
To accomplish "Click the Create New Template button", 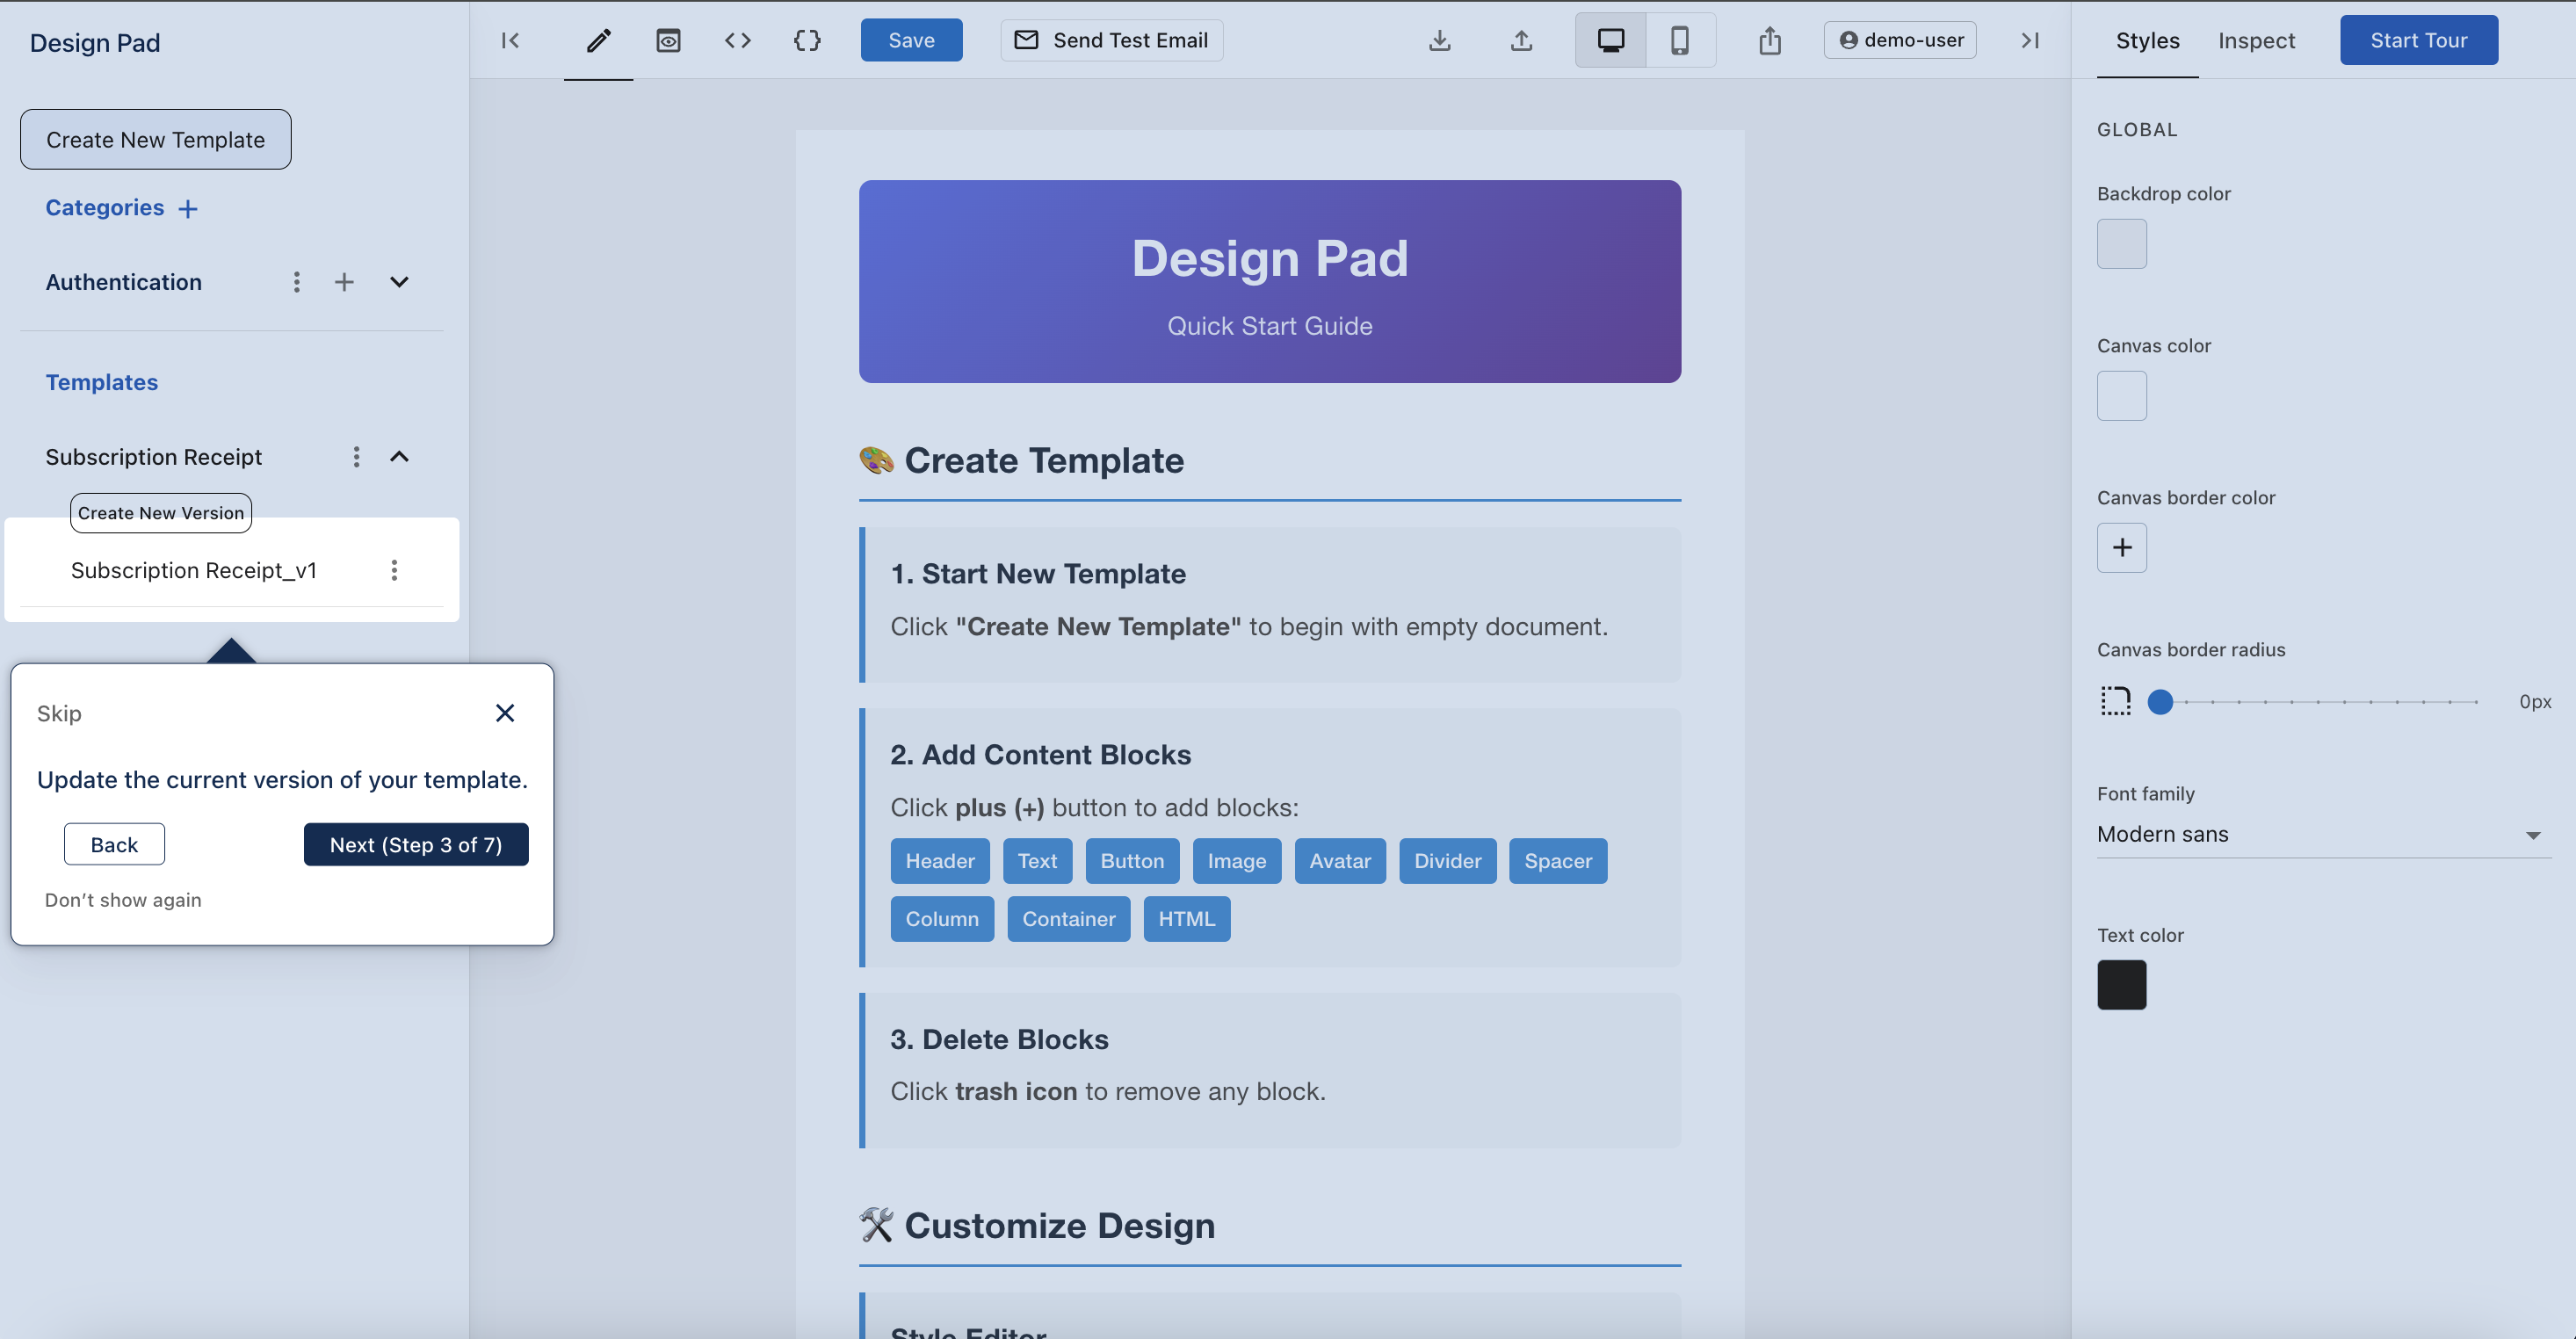I will point(155,139).
